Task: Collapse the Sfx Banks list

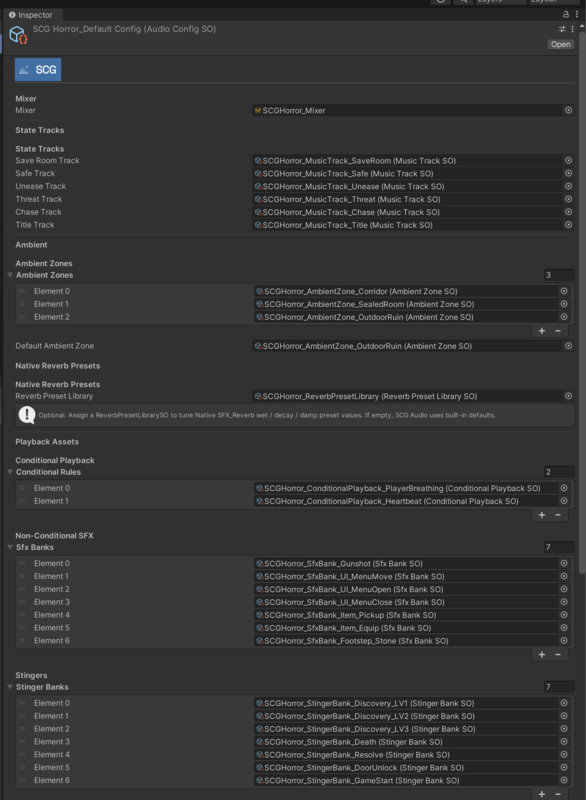Action: pyautogui.click(x=10, y=547)
